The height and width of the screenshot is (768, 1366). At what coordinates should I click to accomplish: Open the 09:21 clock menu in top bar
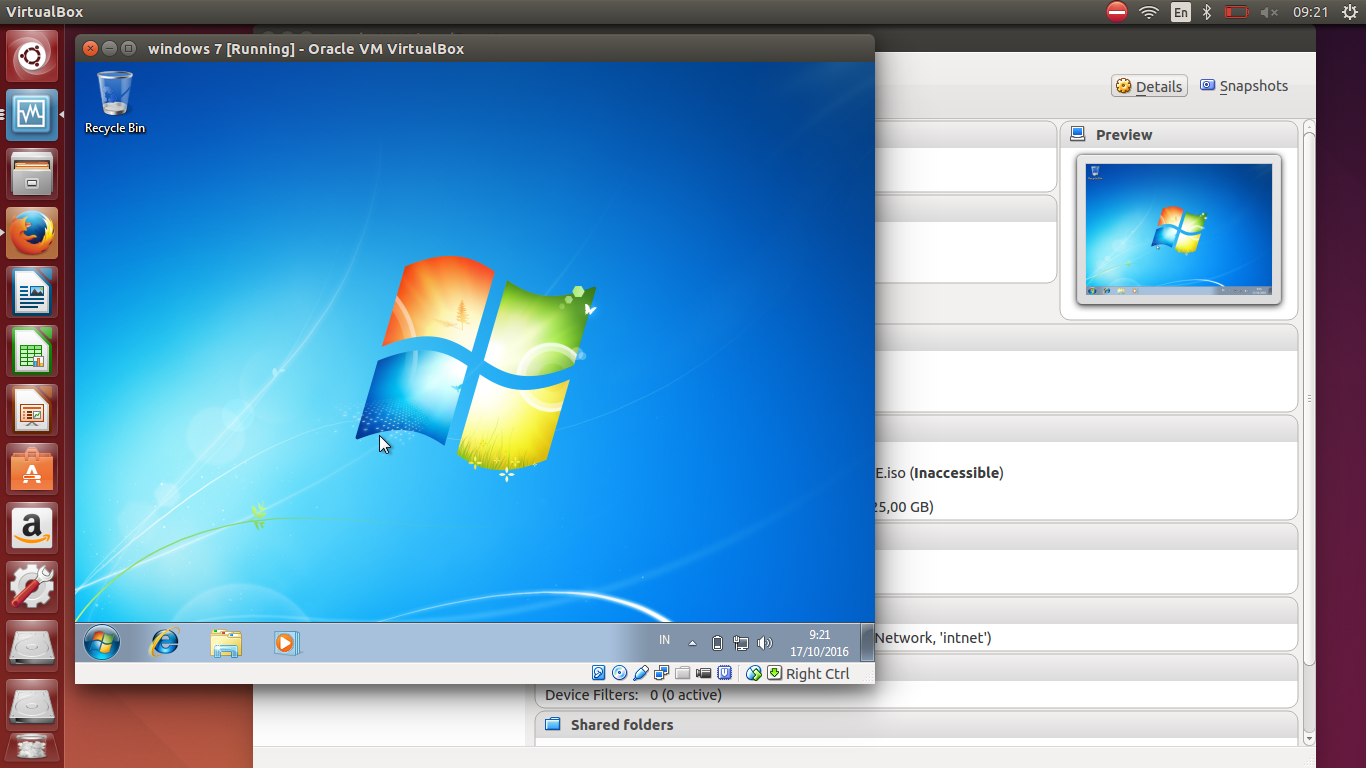[1310, 12]
